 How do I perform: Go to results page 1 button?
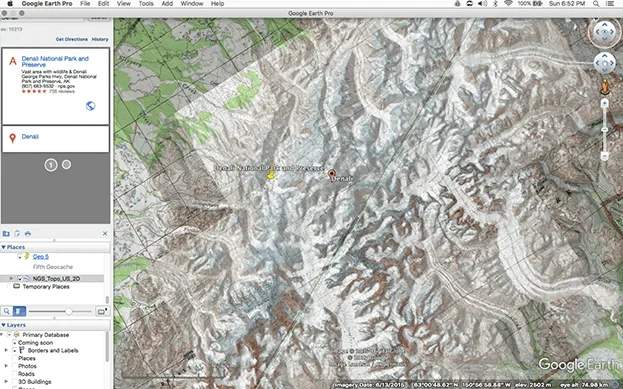[x=51, y=165]
